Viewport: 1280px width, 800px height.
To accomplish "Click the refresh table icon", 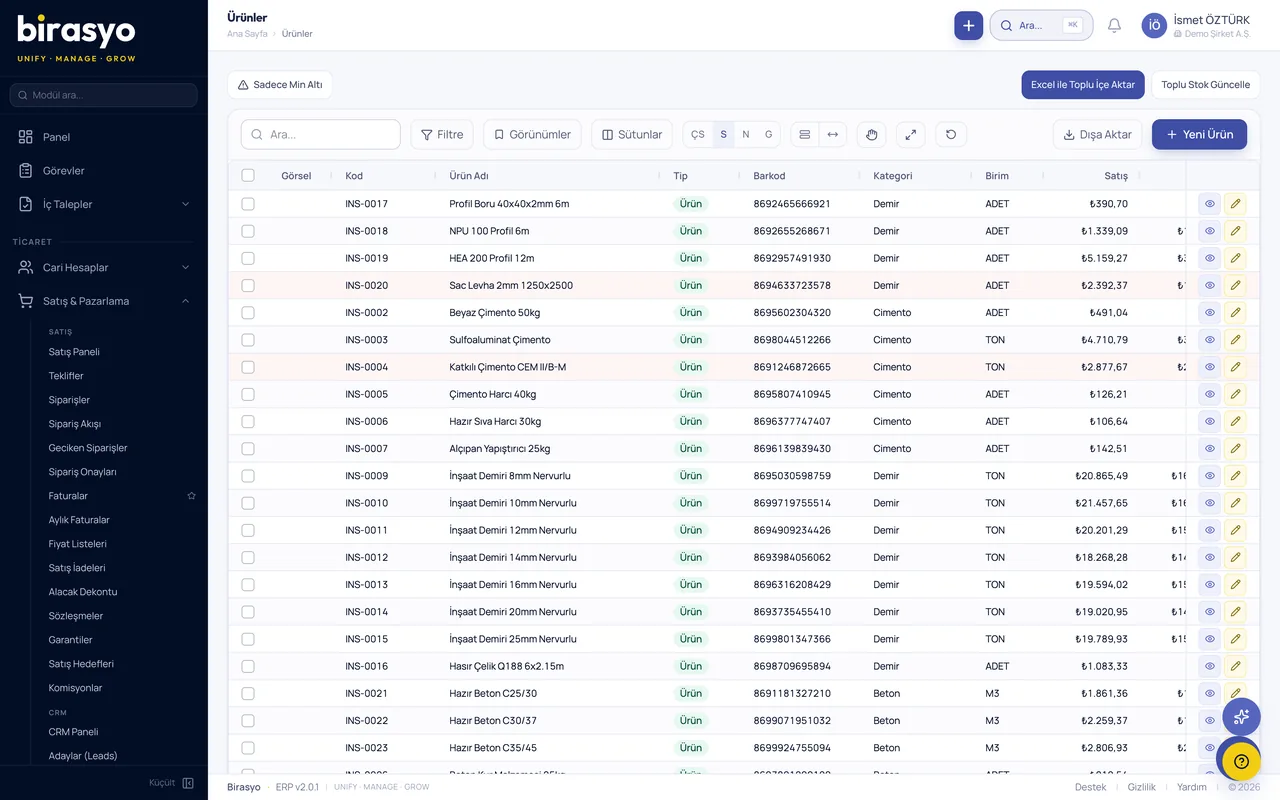I will click(x=951, y=135).
